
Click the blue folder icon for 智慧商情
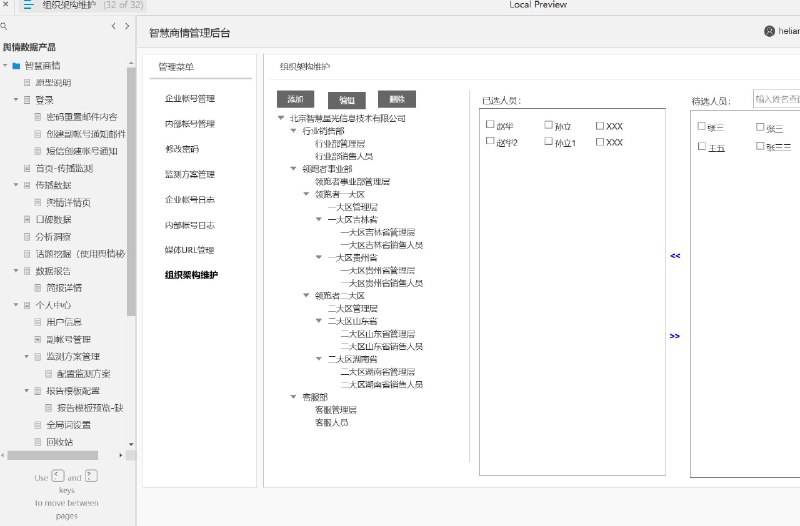[x=16, y=66]
